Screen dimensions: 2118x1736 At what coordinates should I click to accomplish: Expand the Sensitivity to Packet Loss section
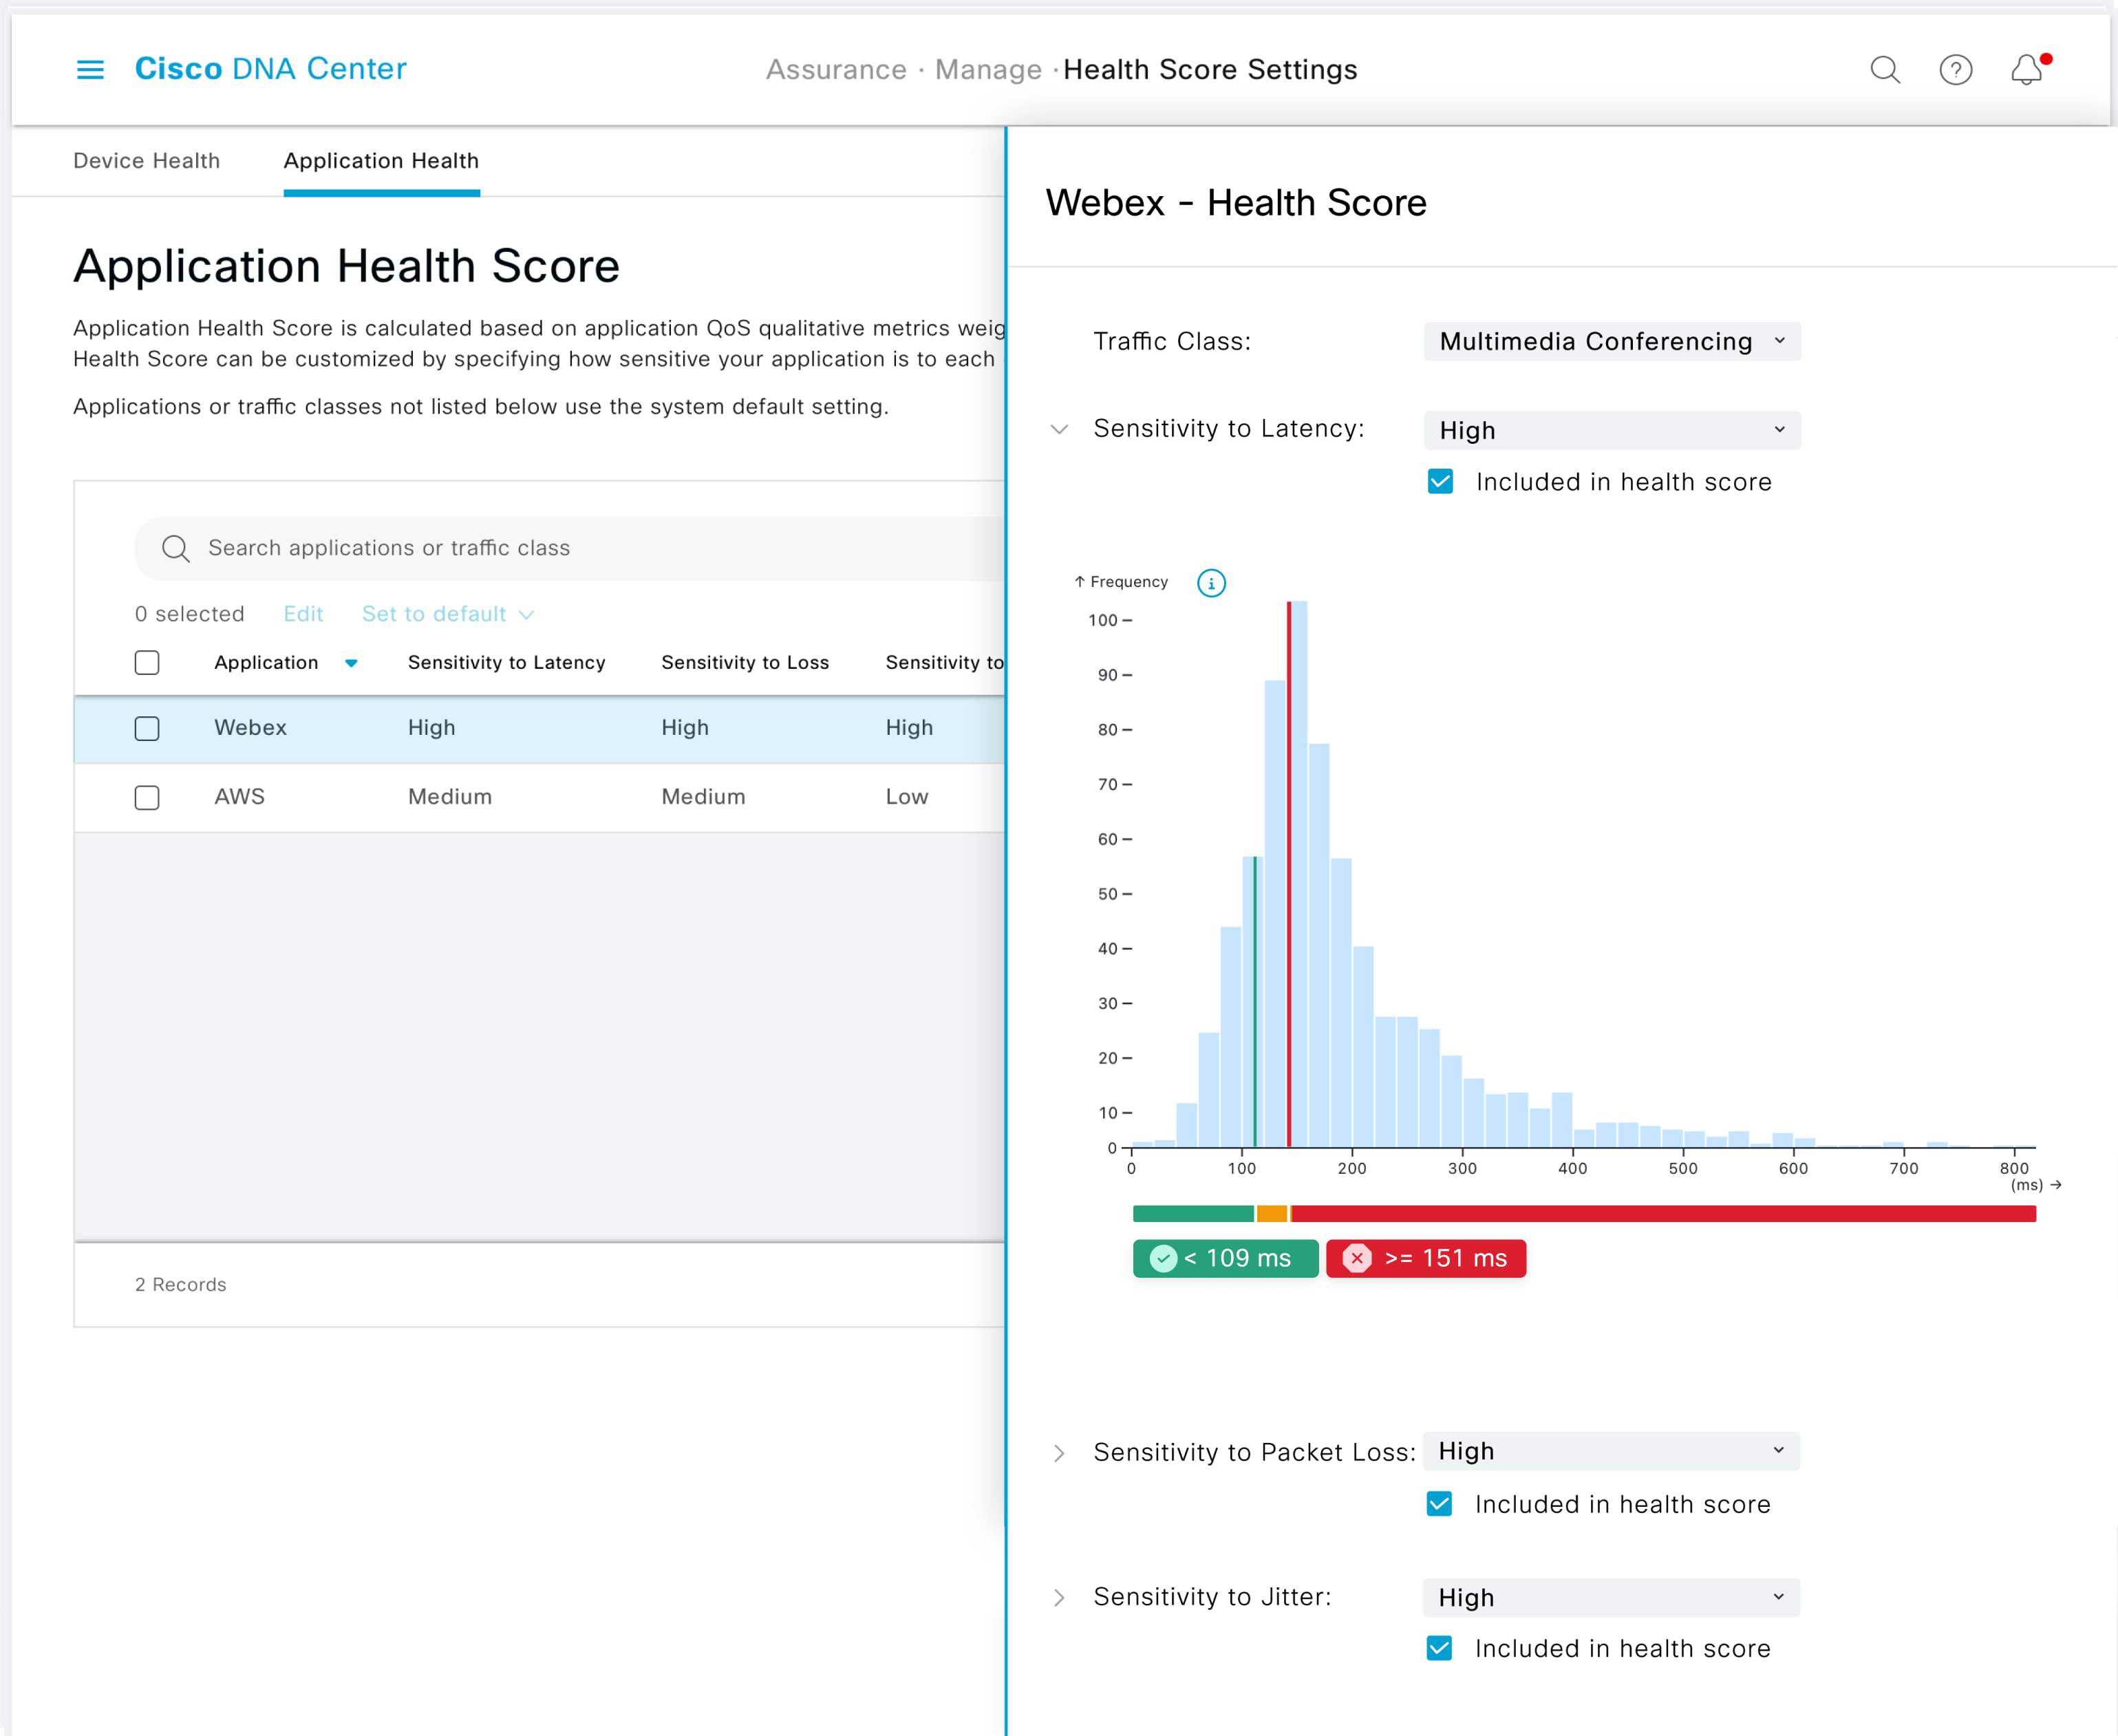(1059, 1452)
